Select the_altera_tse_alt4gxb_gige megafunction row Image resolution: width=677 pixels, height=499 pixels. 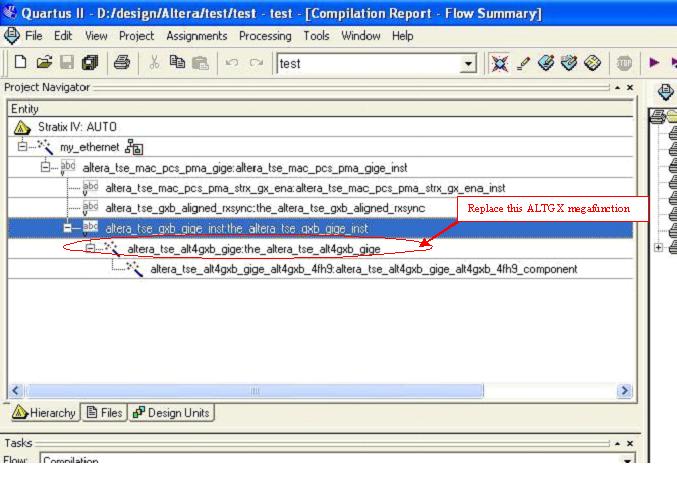pyautogui.click(x=320, y=249)
